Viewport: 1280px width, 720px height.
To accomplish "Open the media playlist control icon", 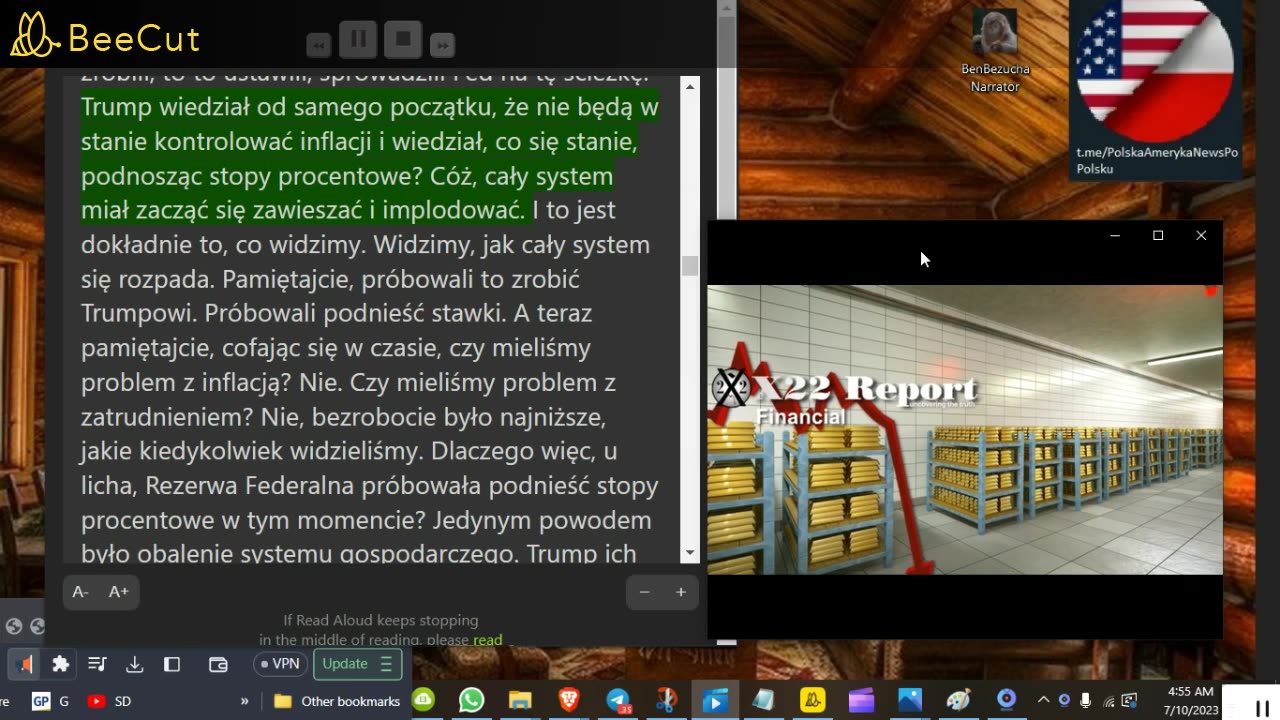I will coord(97,664).
